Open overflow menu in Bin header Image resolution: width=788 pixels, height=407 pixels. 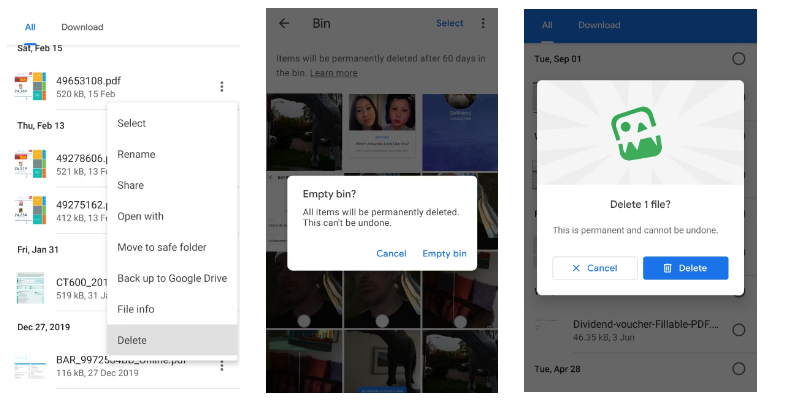(x=483, y=23)
